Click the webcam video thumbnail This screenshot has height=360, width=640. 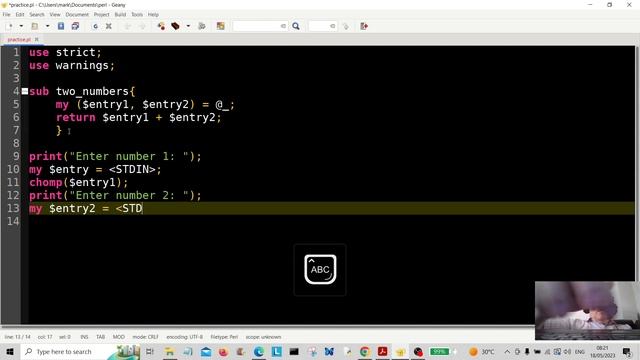pos(586,310)
